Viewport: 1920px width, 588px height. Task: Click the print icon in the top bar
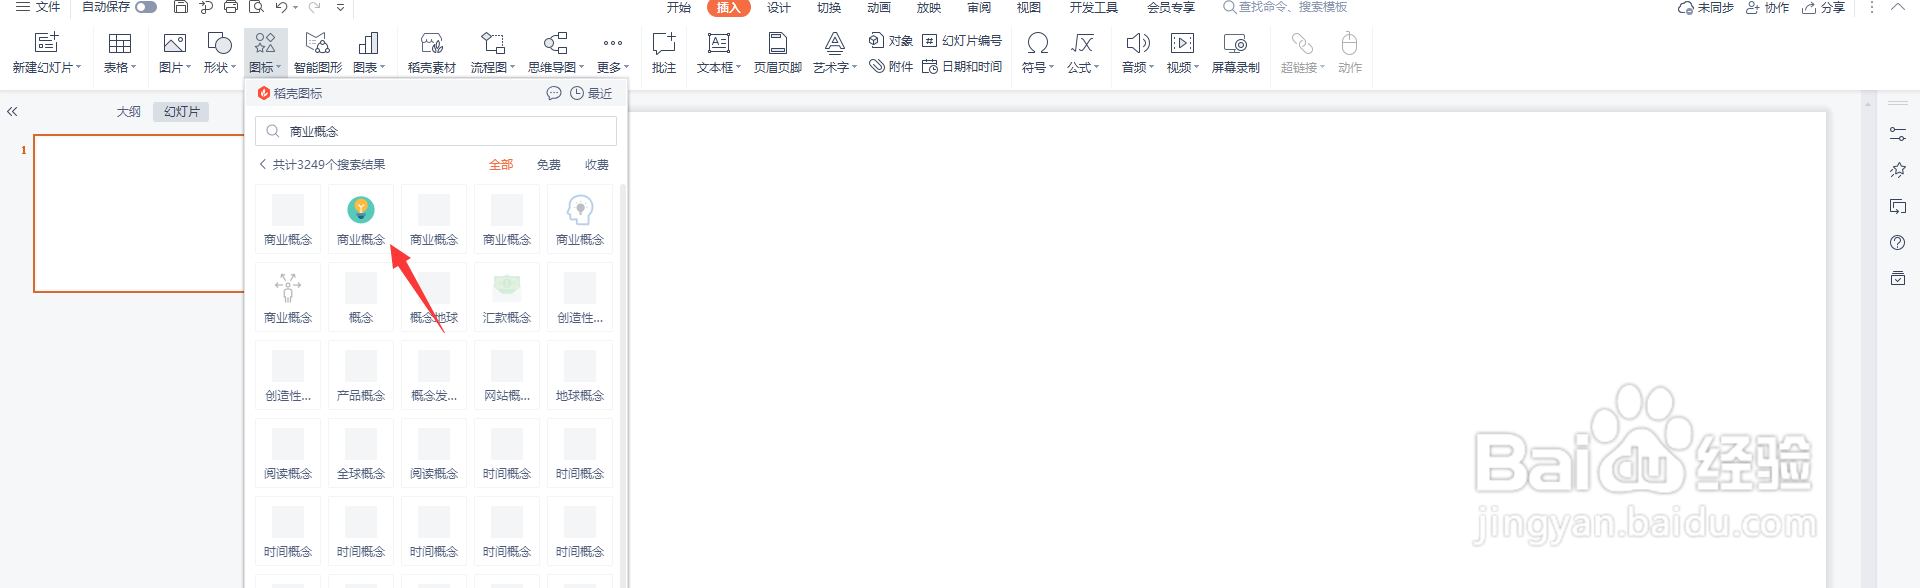click(x=231, y=7)
